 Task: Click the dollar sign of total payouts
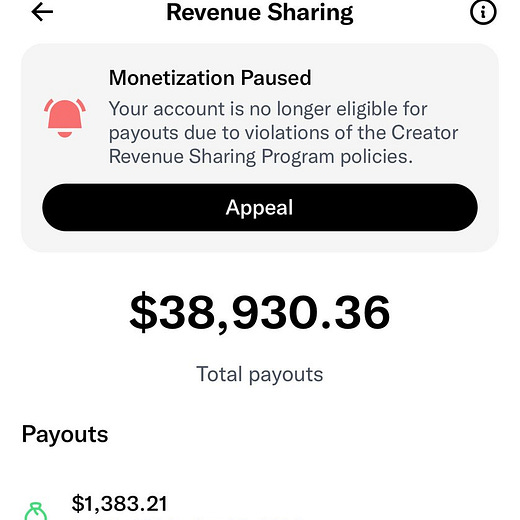pyautogui.click(x=143, y=312)
